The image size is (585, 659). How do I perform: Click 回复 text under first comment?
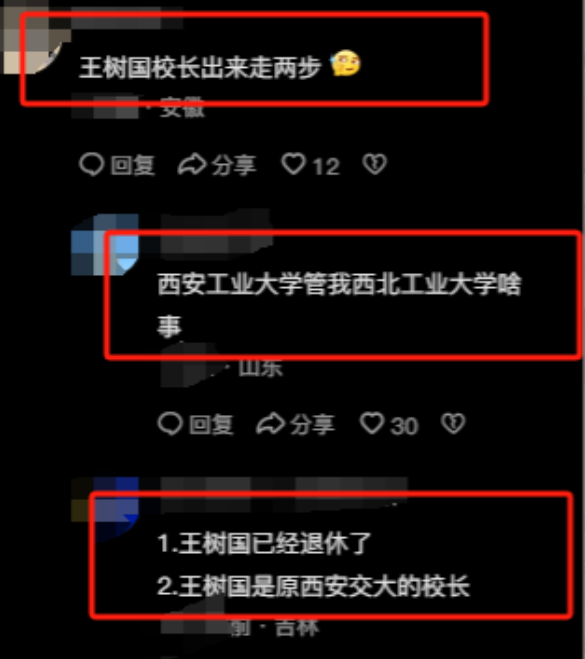coord(133,165)
